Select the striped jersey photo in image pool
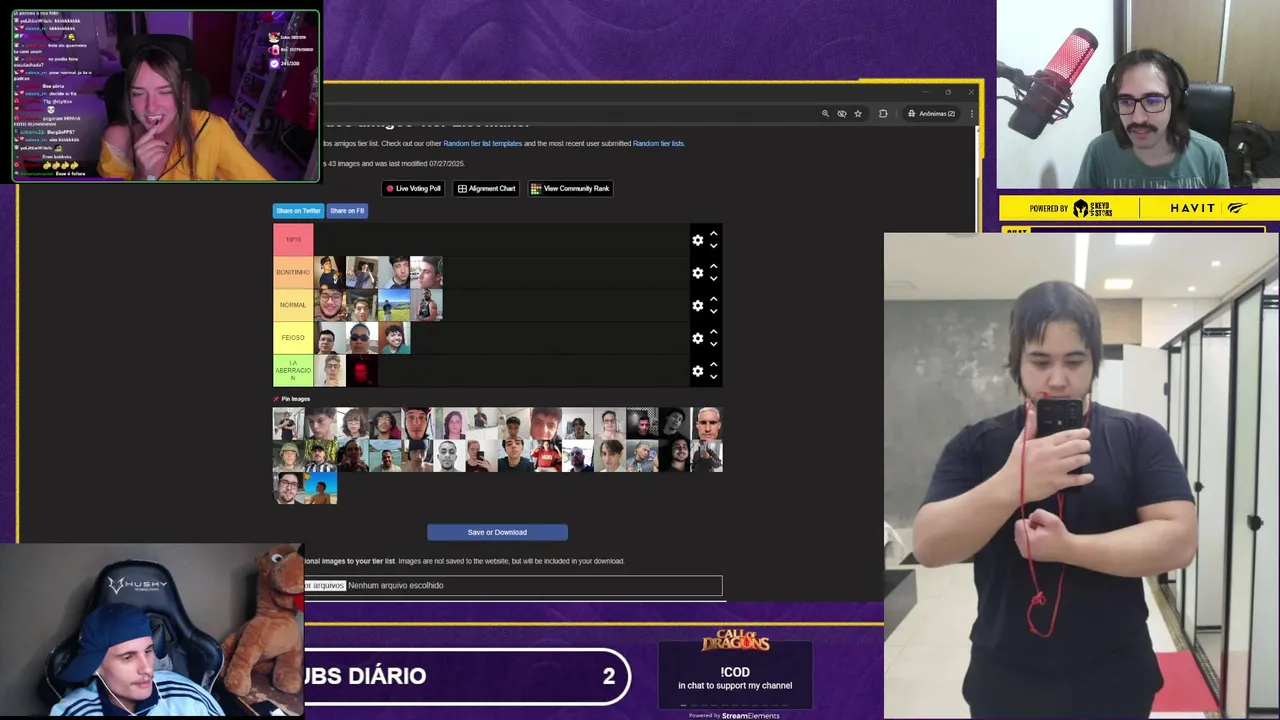Screen dimensions: 1280x720 321,456
